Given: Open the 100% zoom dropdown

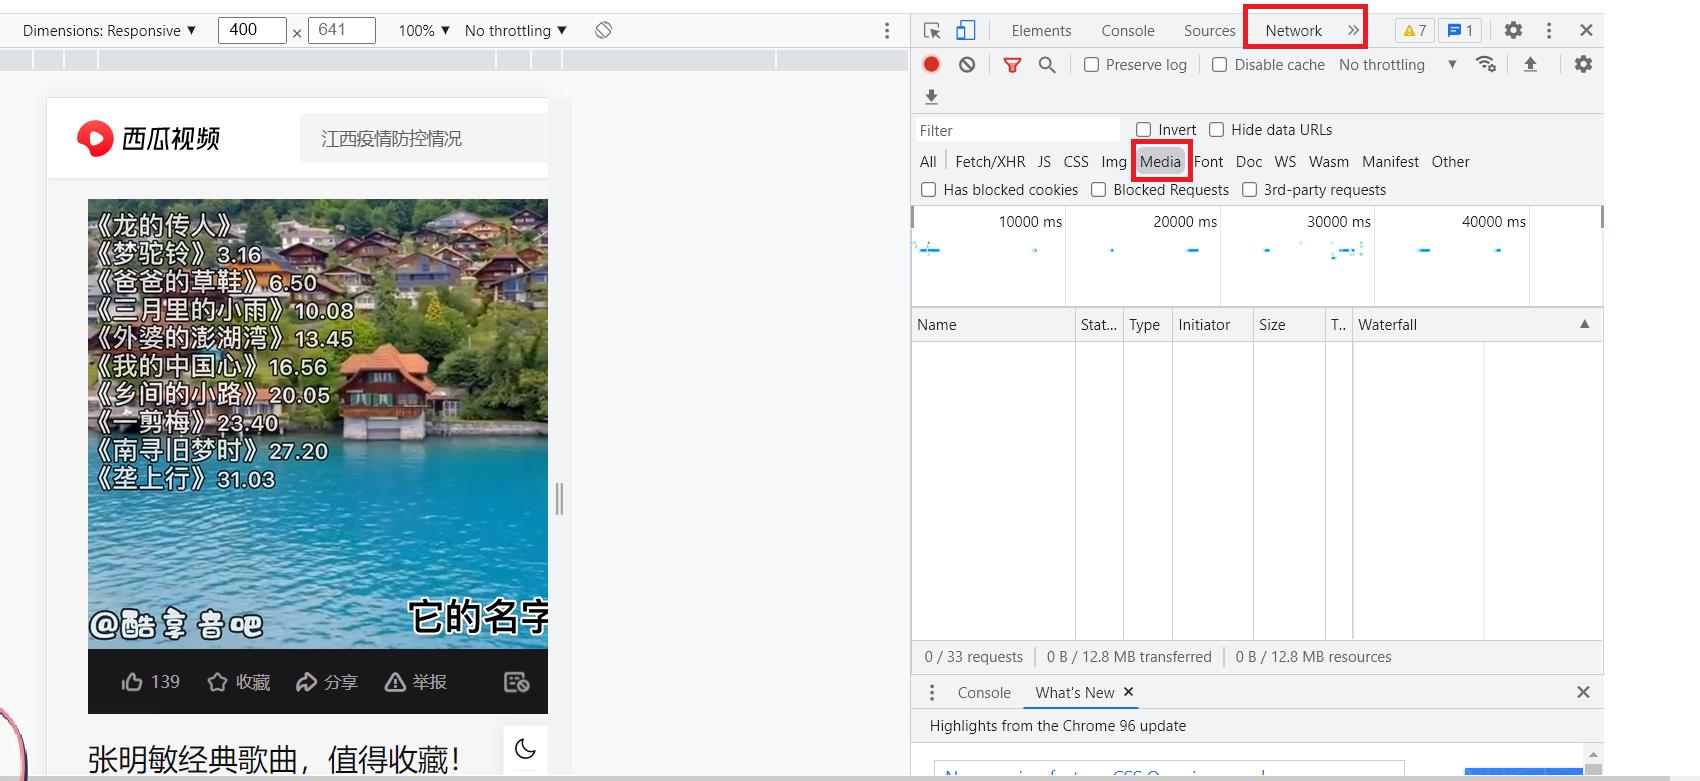Looking at the screenshot, I should click(424, 30).
